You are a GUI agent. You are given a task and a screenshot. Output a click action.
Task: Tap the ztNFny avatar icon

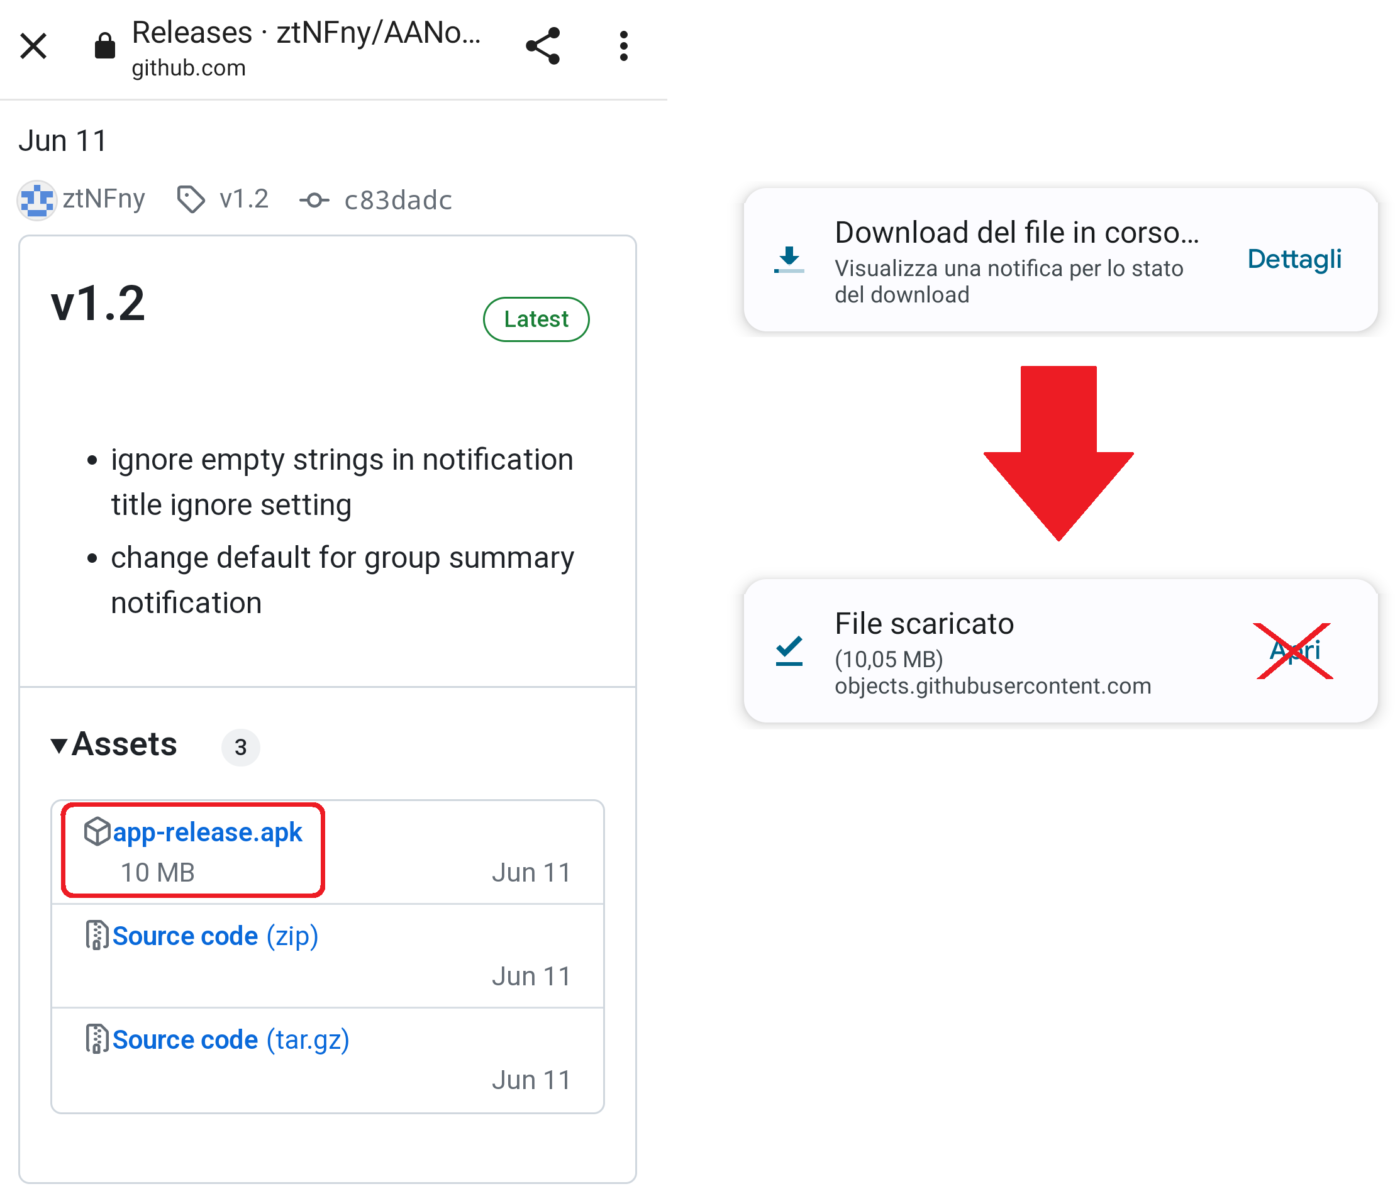(37, 200)
